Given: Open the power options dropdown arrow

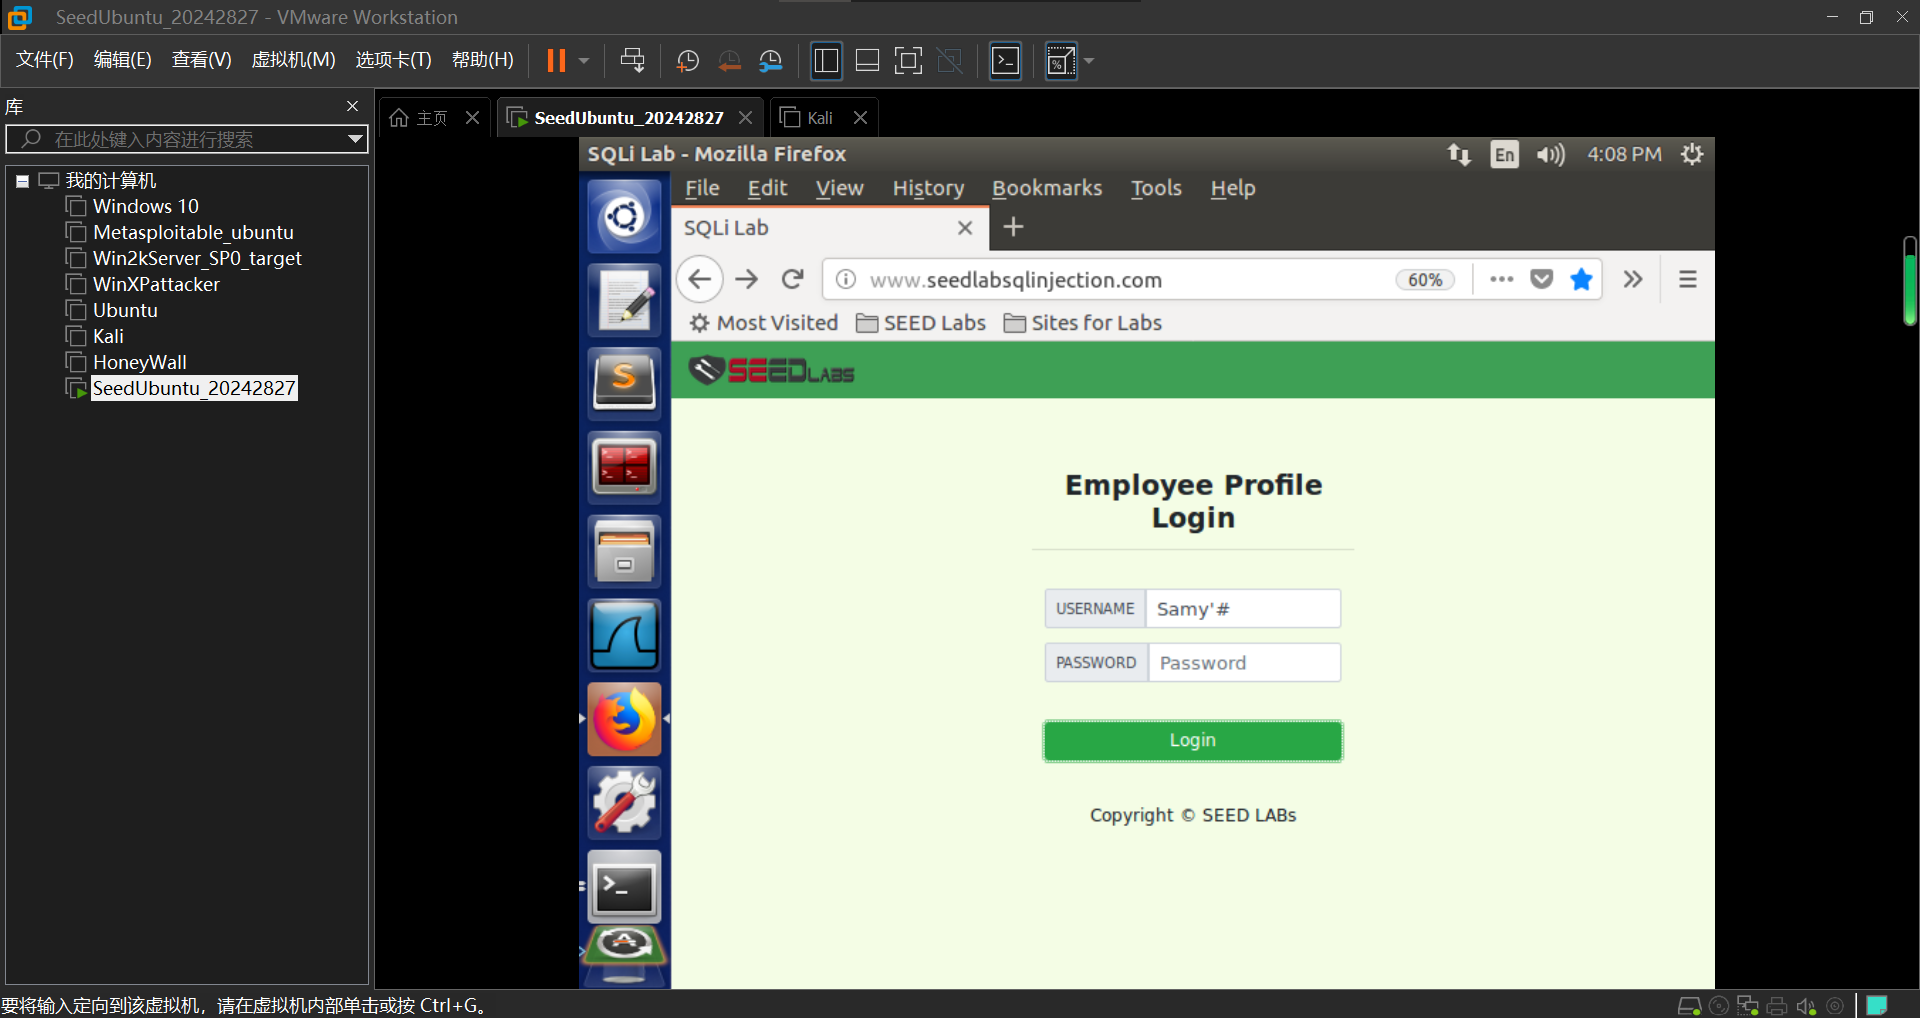Looking at the screenshot, I should 584,61.
